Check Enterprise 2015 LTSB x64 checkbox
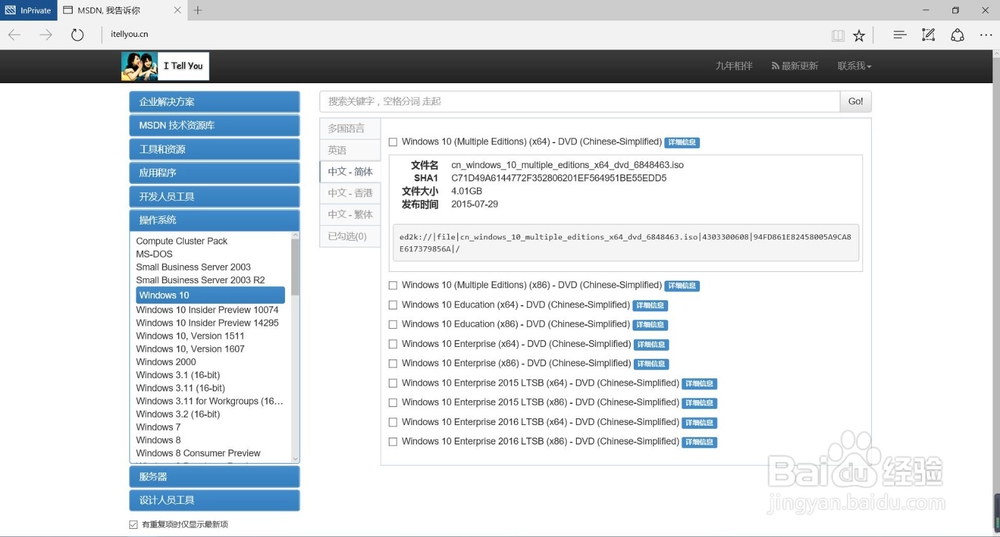 pyautogui.click(x=393, y=383)
